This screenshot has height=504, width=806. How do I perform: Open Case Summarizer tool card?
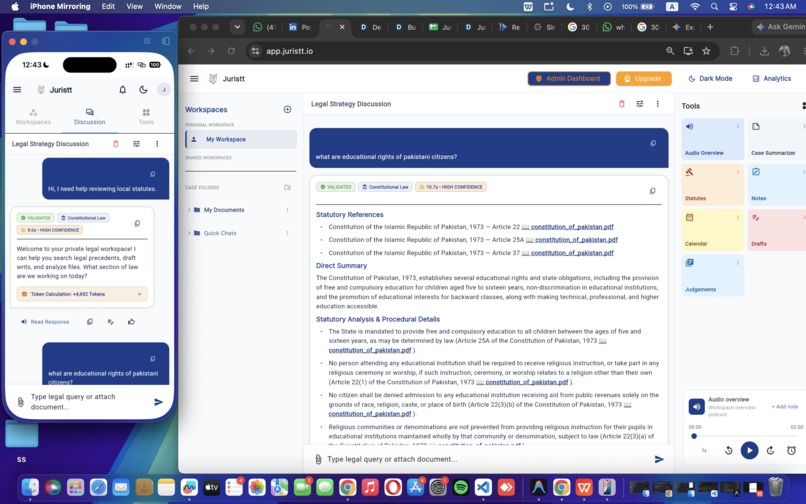point(777,139)
